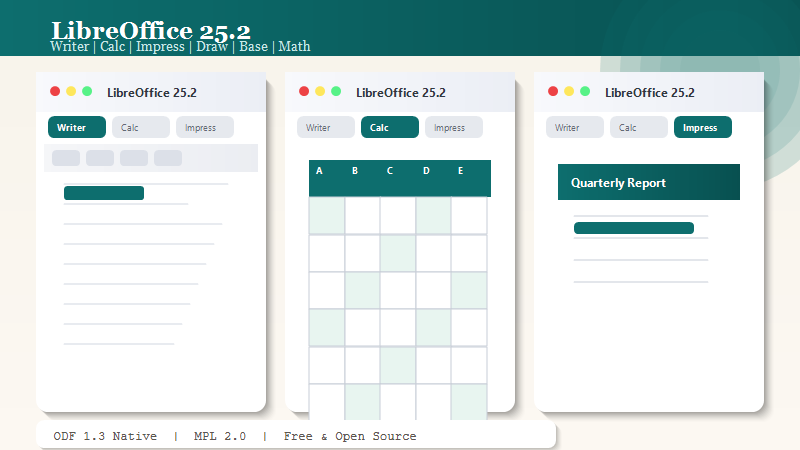Click the middle window's LibreOffice 25.2 title

point(401,92)
